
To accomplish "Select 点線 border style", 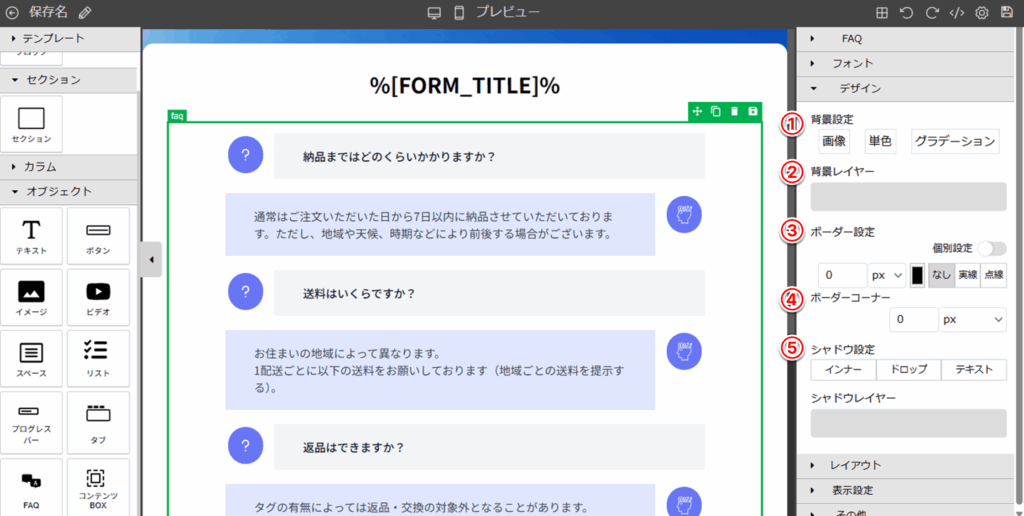I will [x=993, y=275].
